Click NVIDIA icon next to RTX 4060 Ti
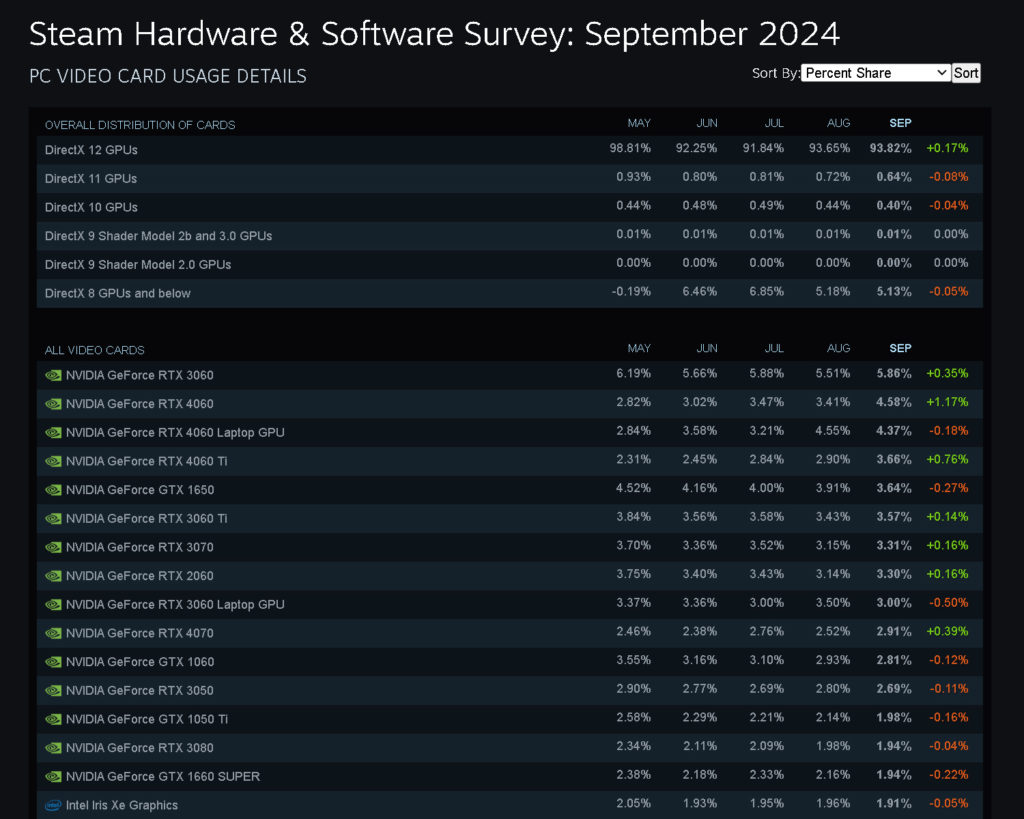Screen dimensions: 1024x819 [x=54, y=462]
